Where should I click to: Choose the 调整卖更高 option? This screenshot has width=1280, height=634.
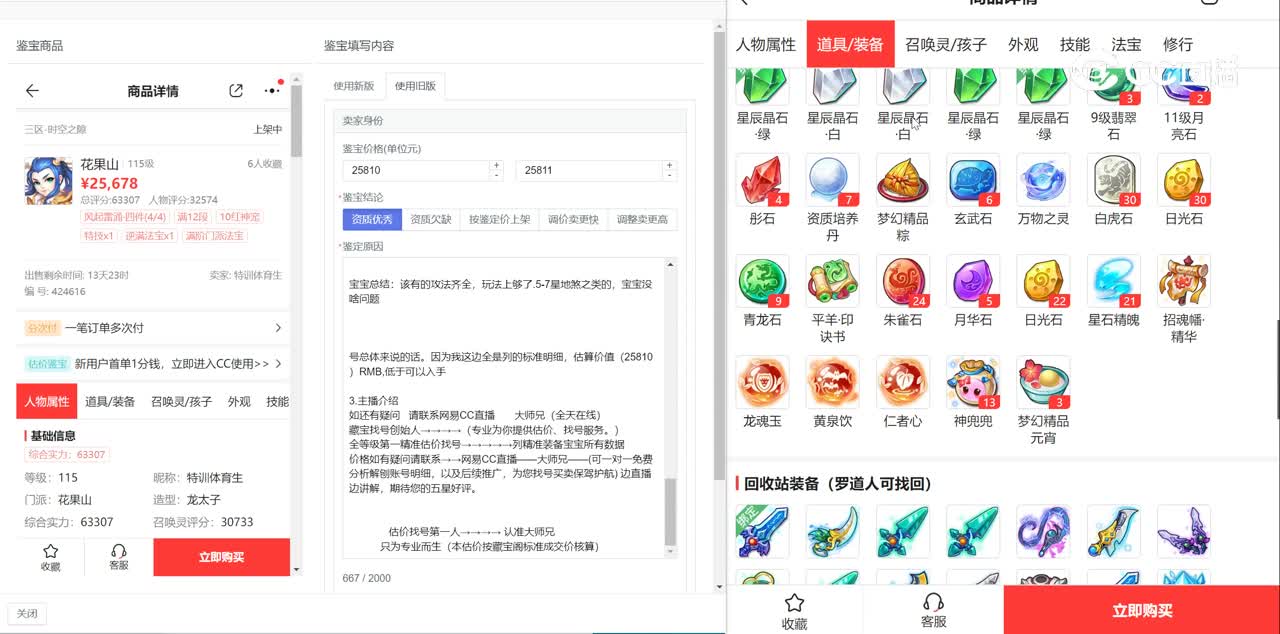pyautogui.click(x=642, y=219)
